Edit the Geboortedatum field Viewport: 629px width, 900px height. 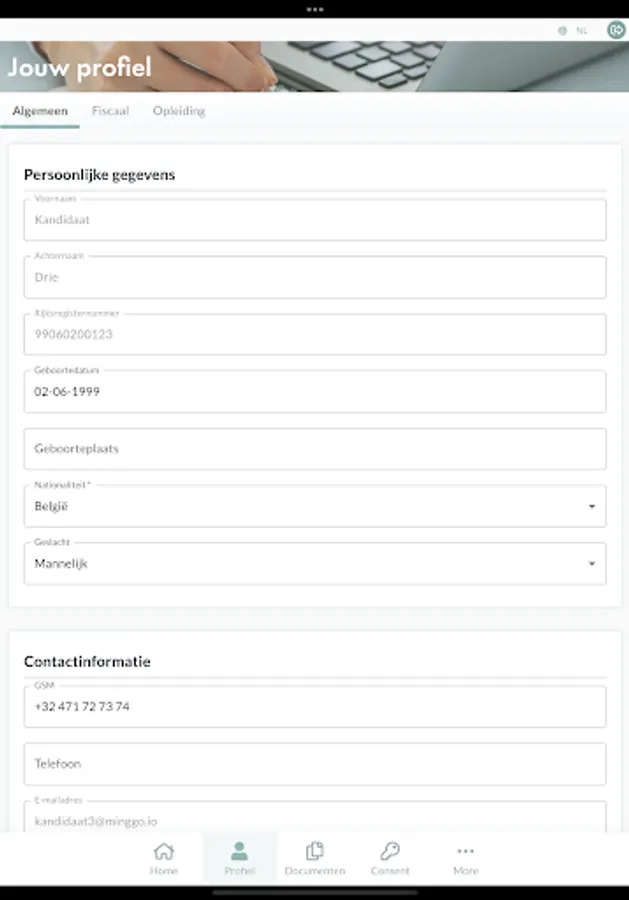[x=315, y=392]
